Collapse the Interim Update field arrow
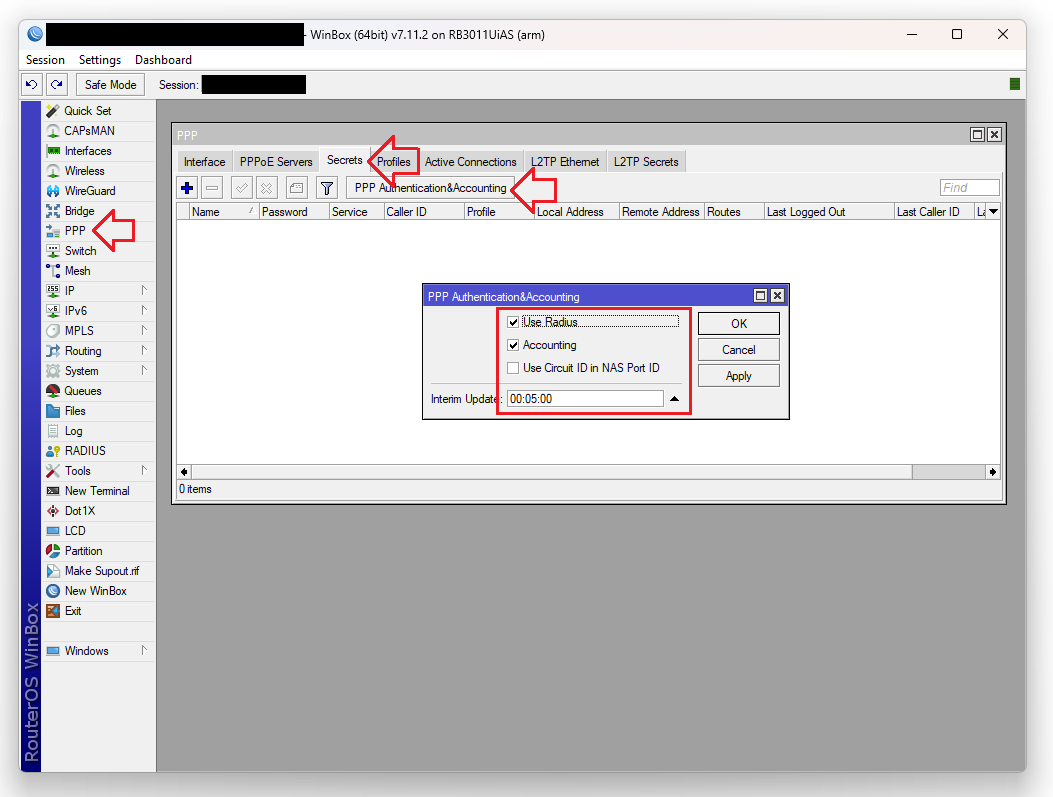This screenshot has height=797, width=1053. coord(674,399)
